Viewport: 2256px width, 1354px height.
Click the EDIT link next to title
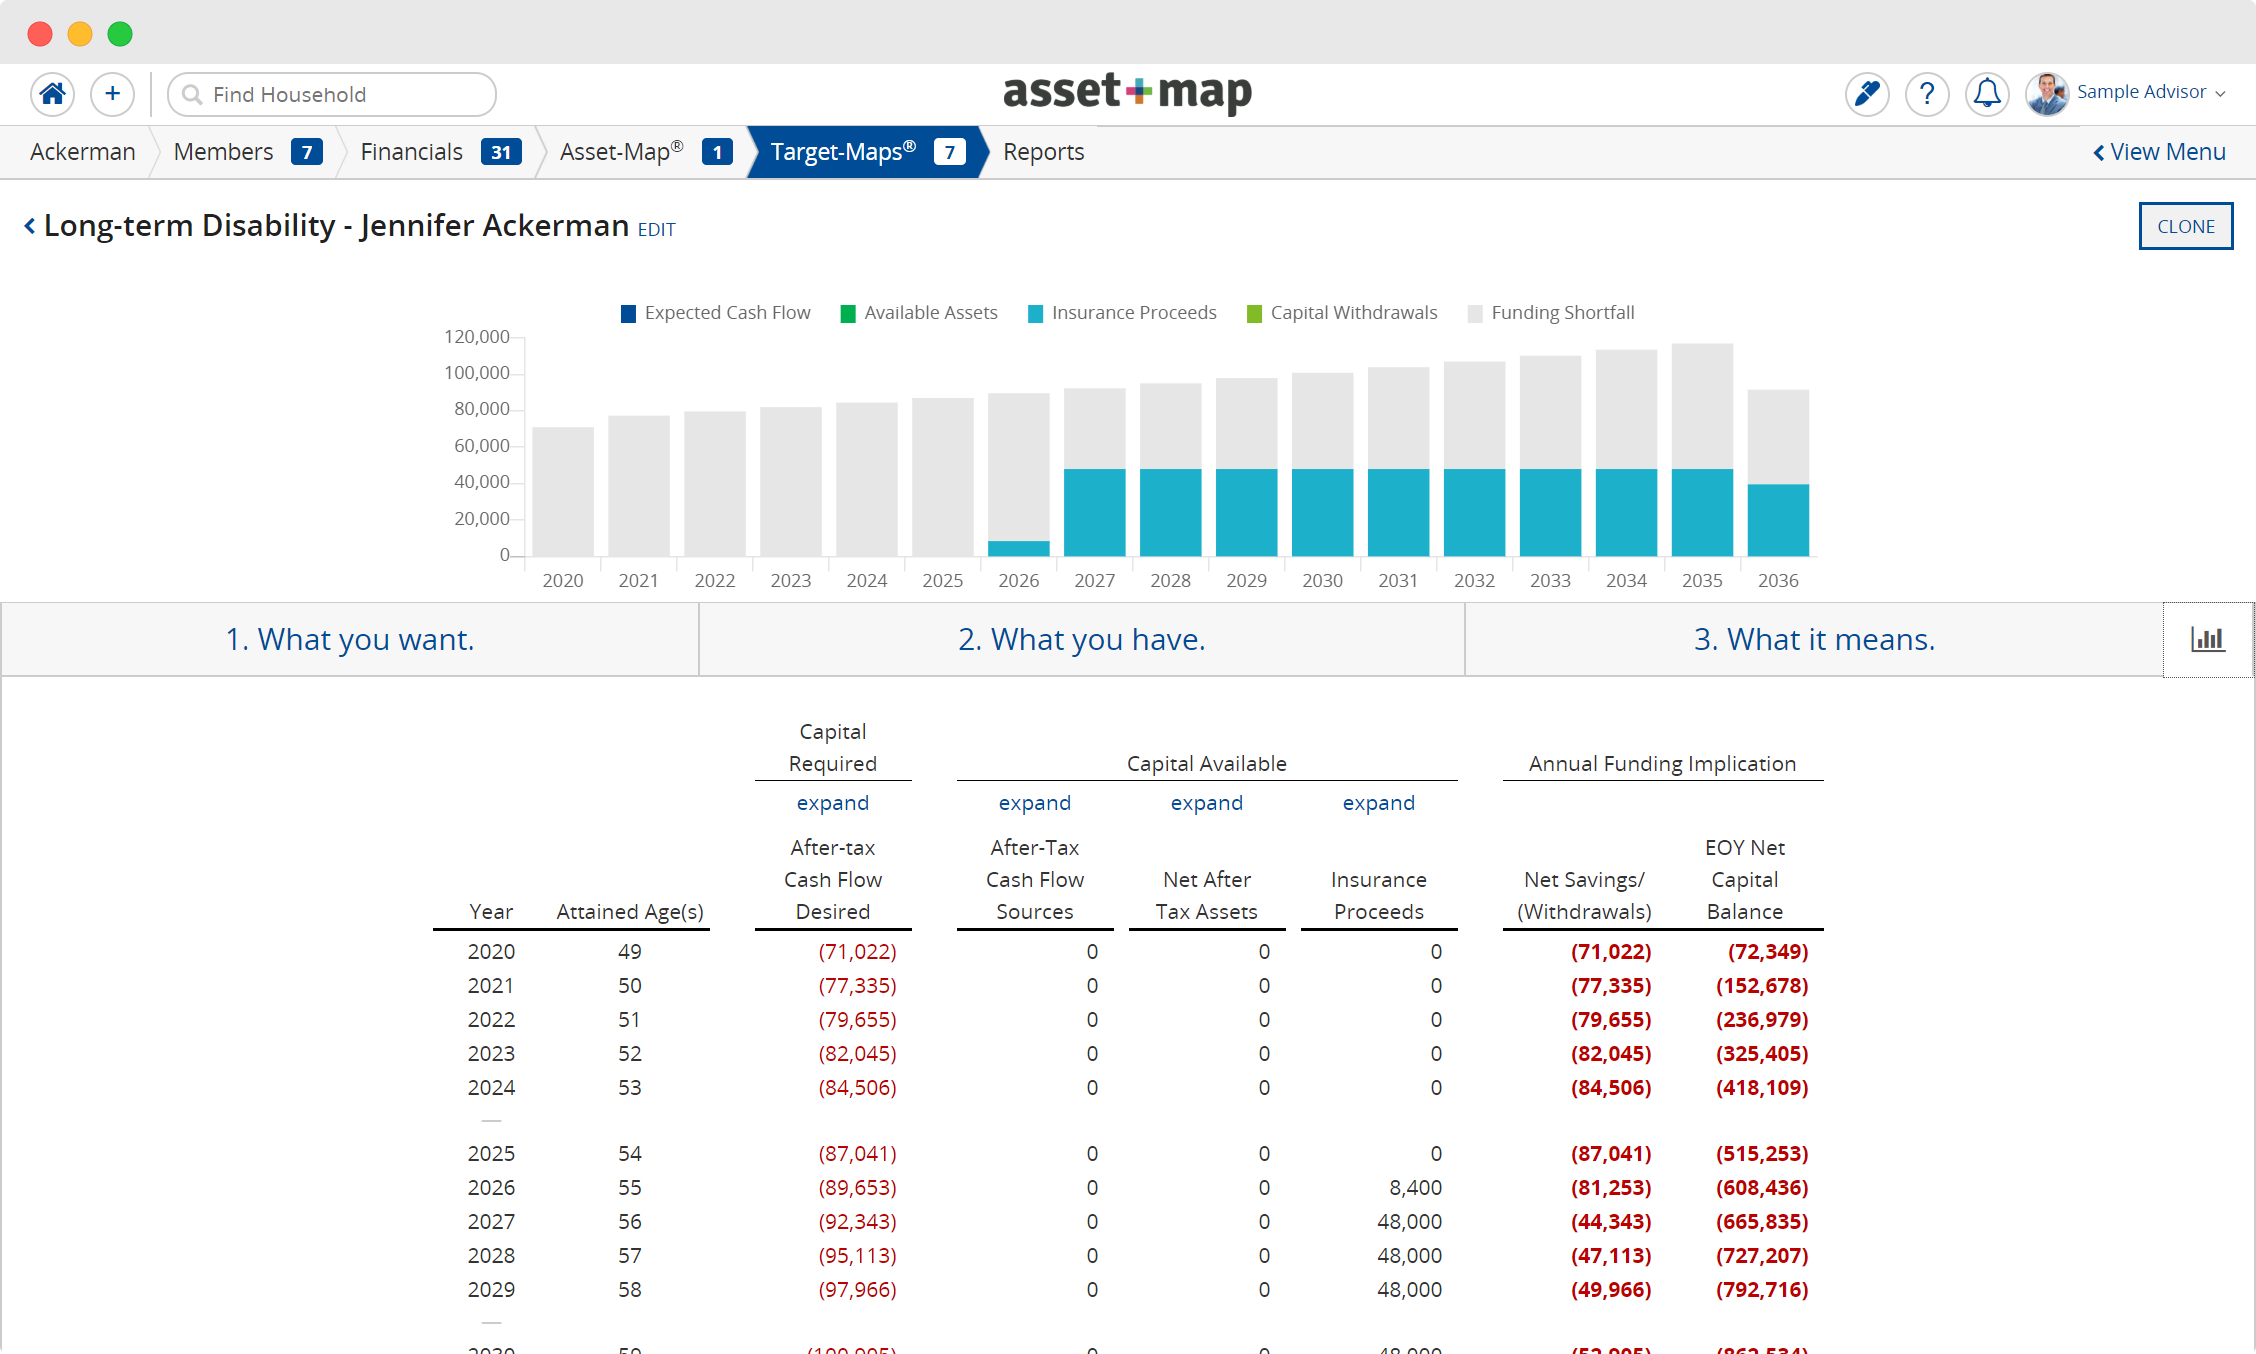[656, 230]
